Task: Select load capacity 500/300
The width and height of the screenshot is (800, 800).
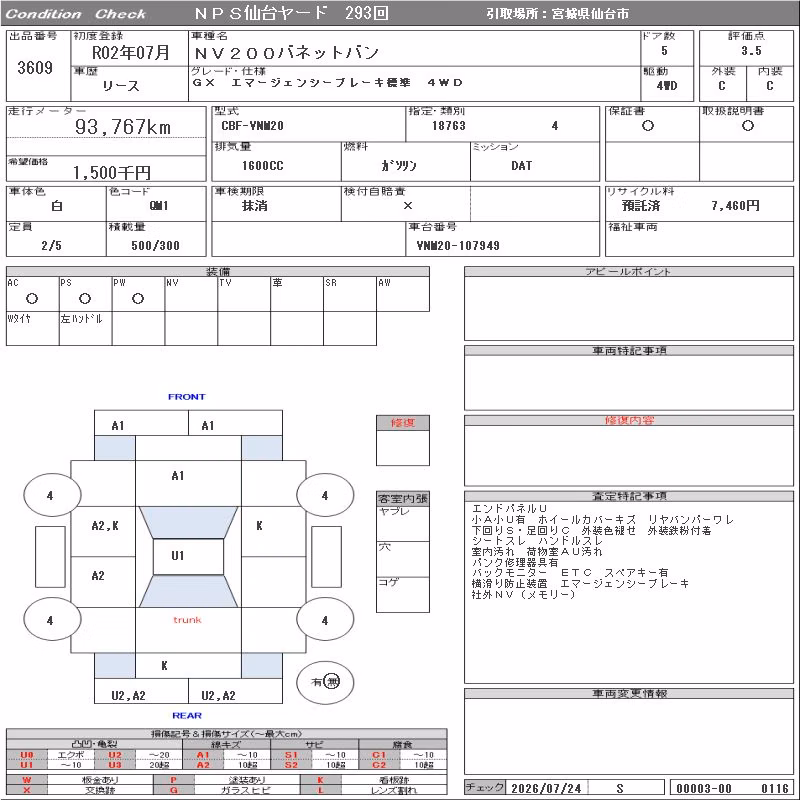Action: point(155,245)
